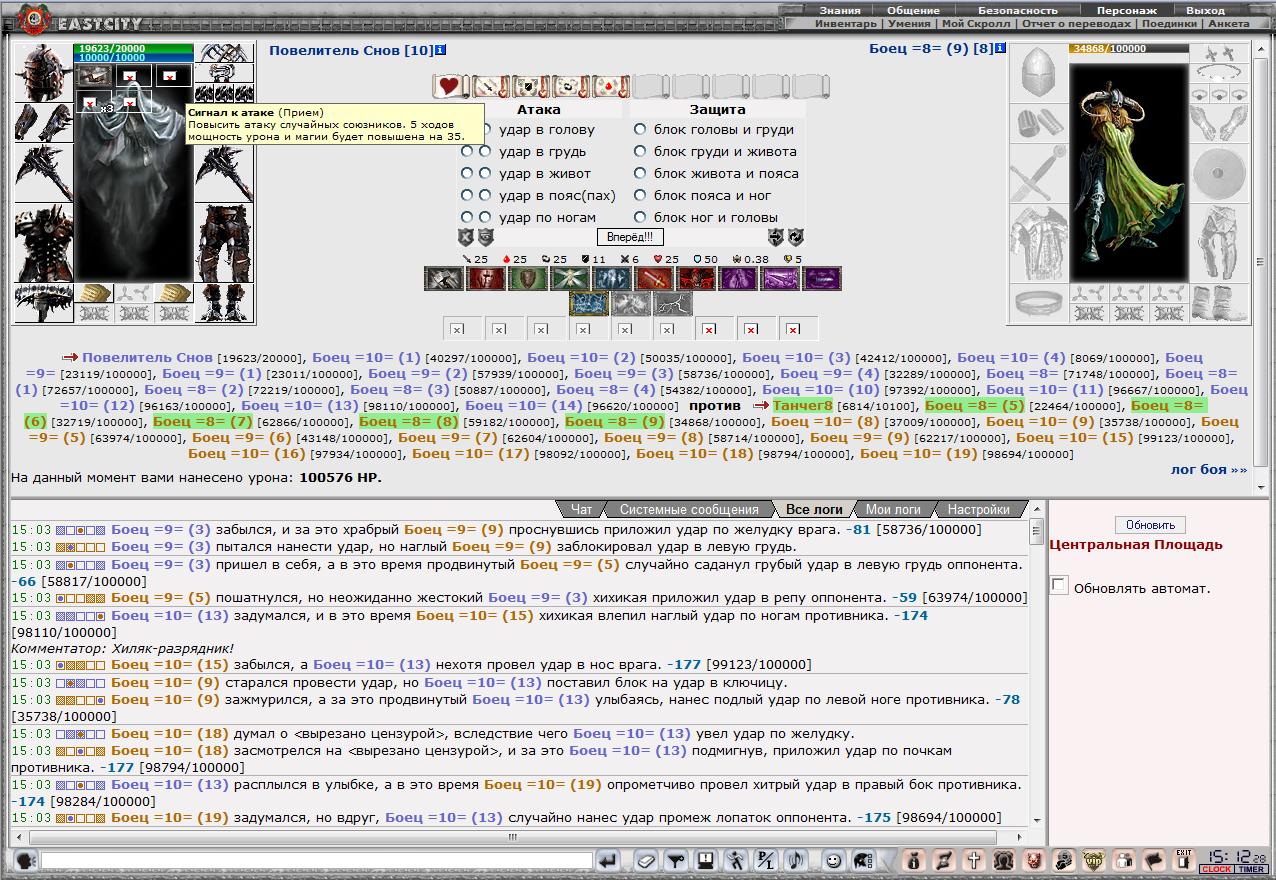Click the EXIT door icon
Screen dimensions: 1276x880
[x=1184, y=860]
